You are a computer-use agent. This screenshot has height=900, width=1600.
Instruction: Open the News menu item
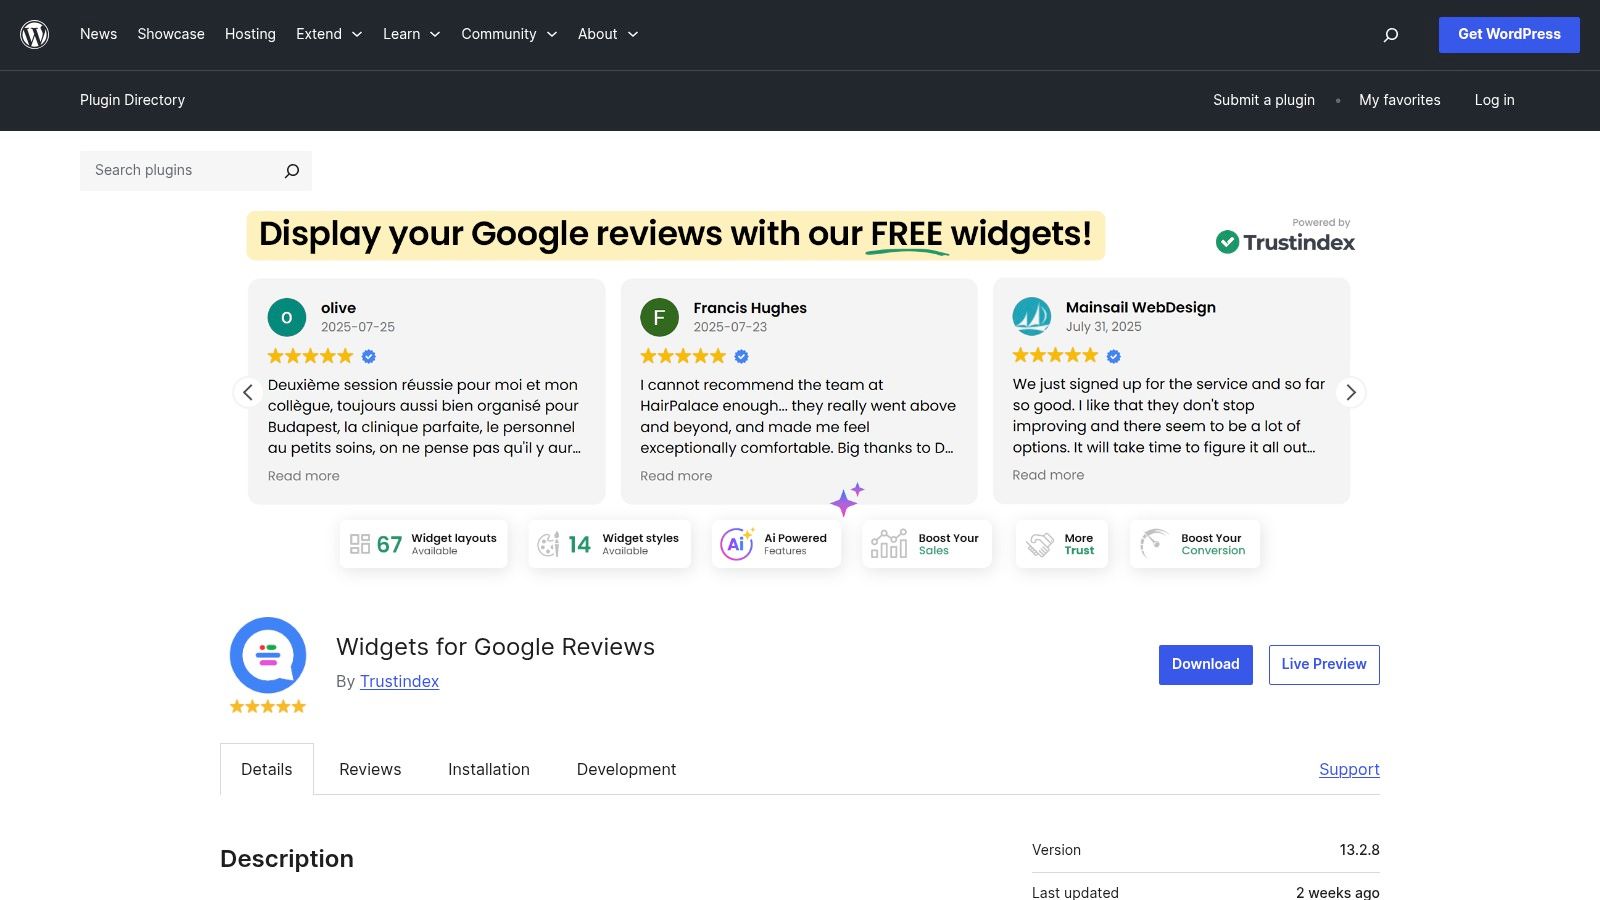pos(98,34)
